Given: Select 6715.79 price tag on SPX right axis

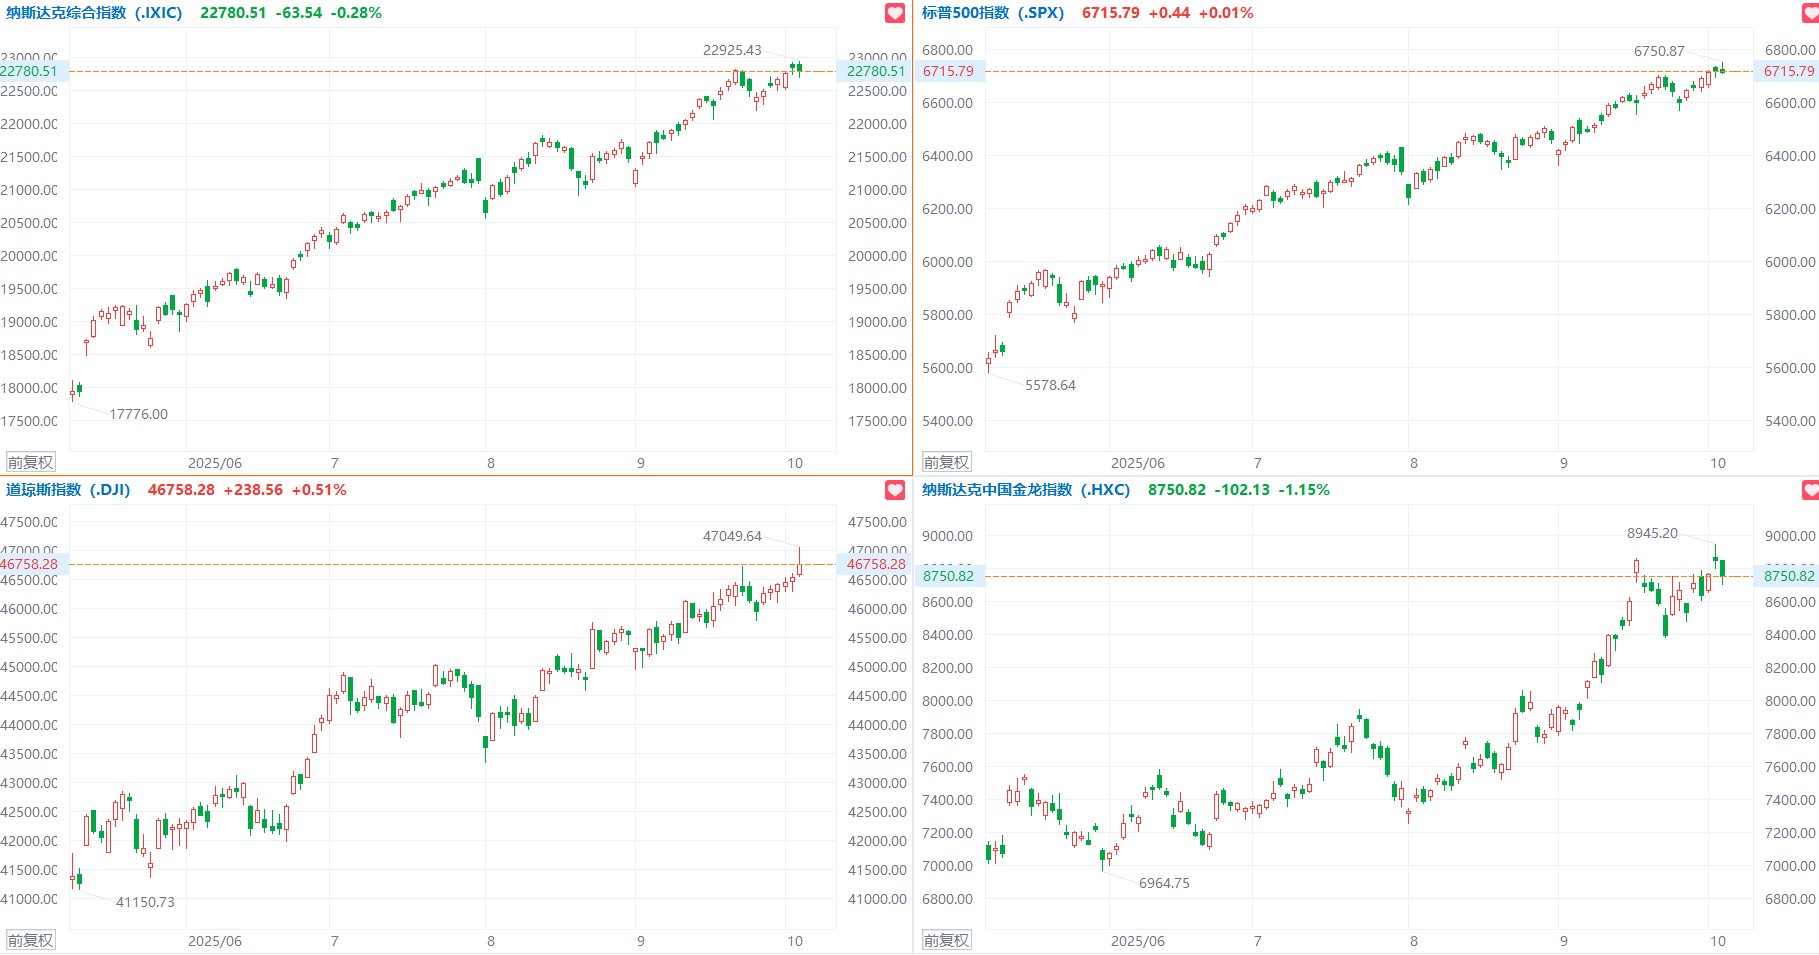Looking at the screenshot, I should [1788, 71].
